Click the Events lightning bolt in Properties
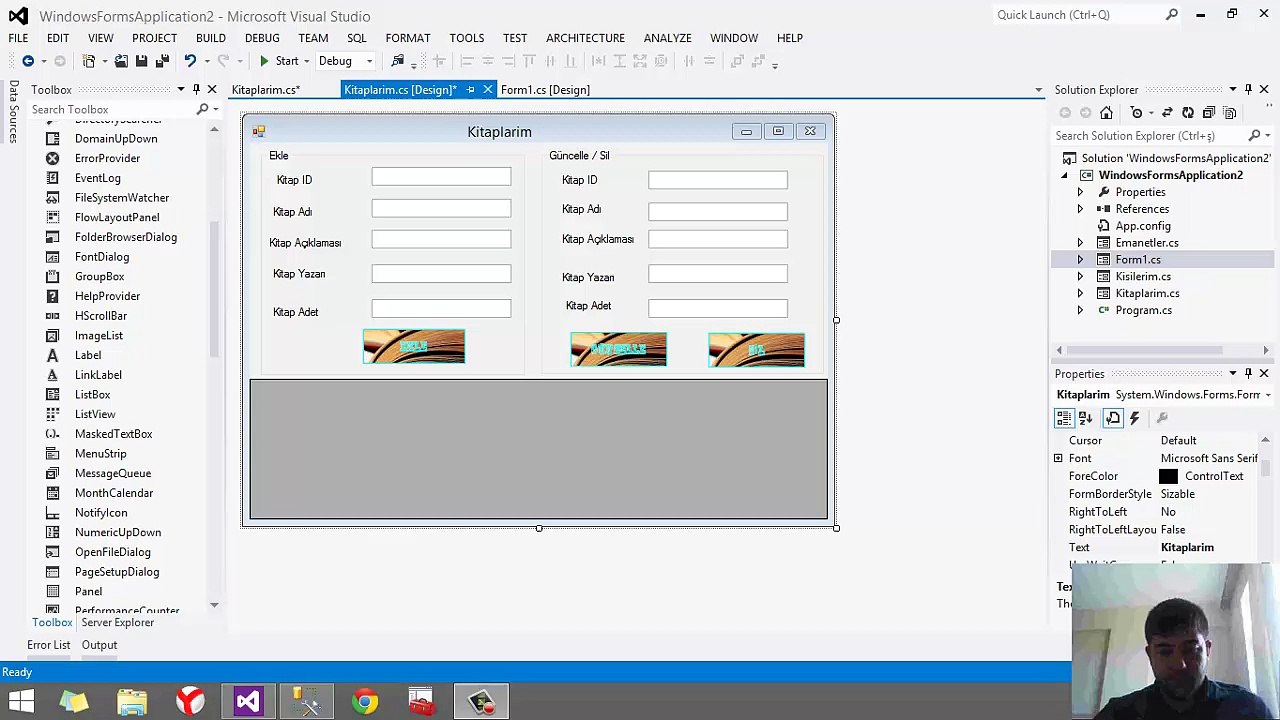This screenshot has width=1280, height=720. (x=1134, y=418)
